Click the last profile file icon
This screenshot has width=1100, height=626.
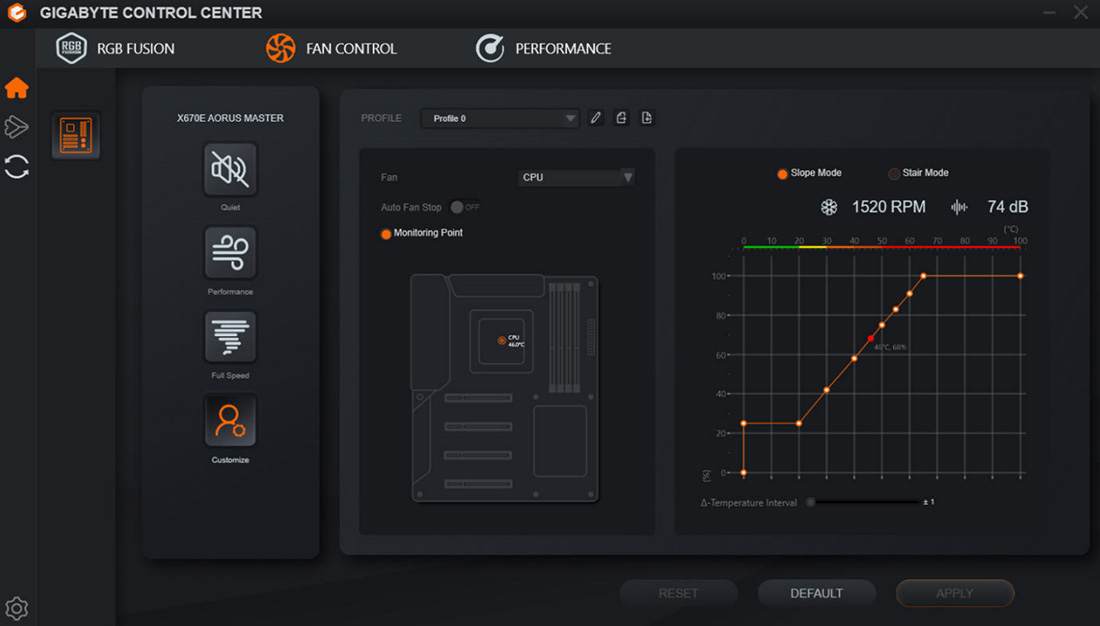coord(647,118)
